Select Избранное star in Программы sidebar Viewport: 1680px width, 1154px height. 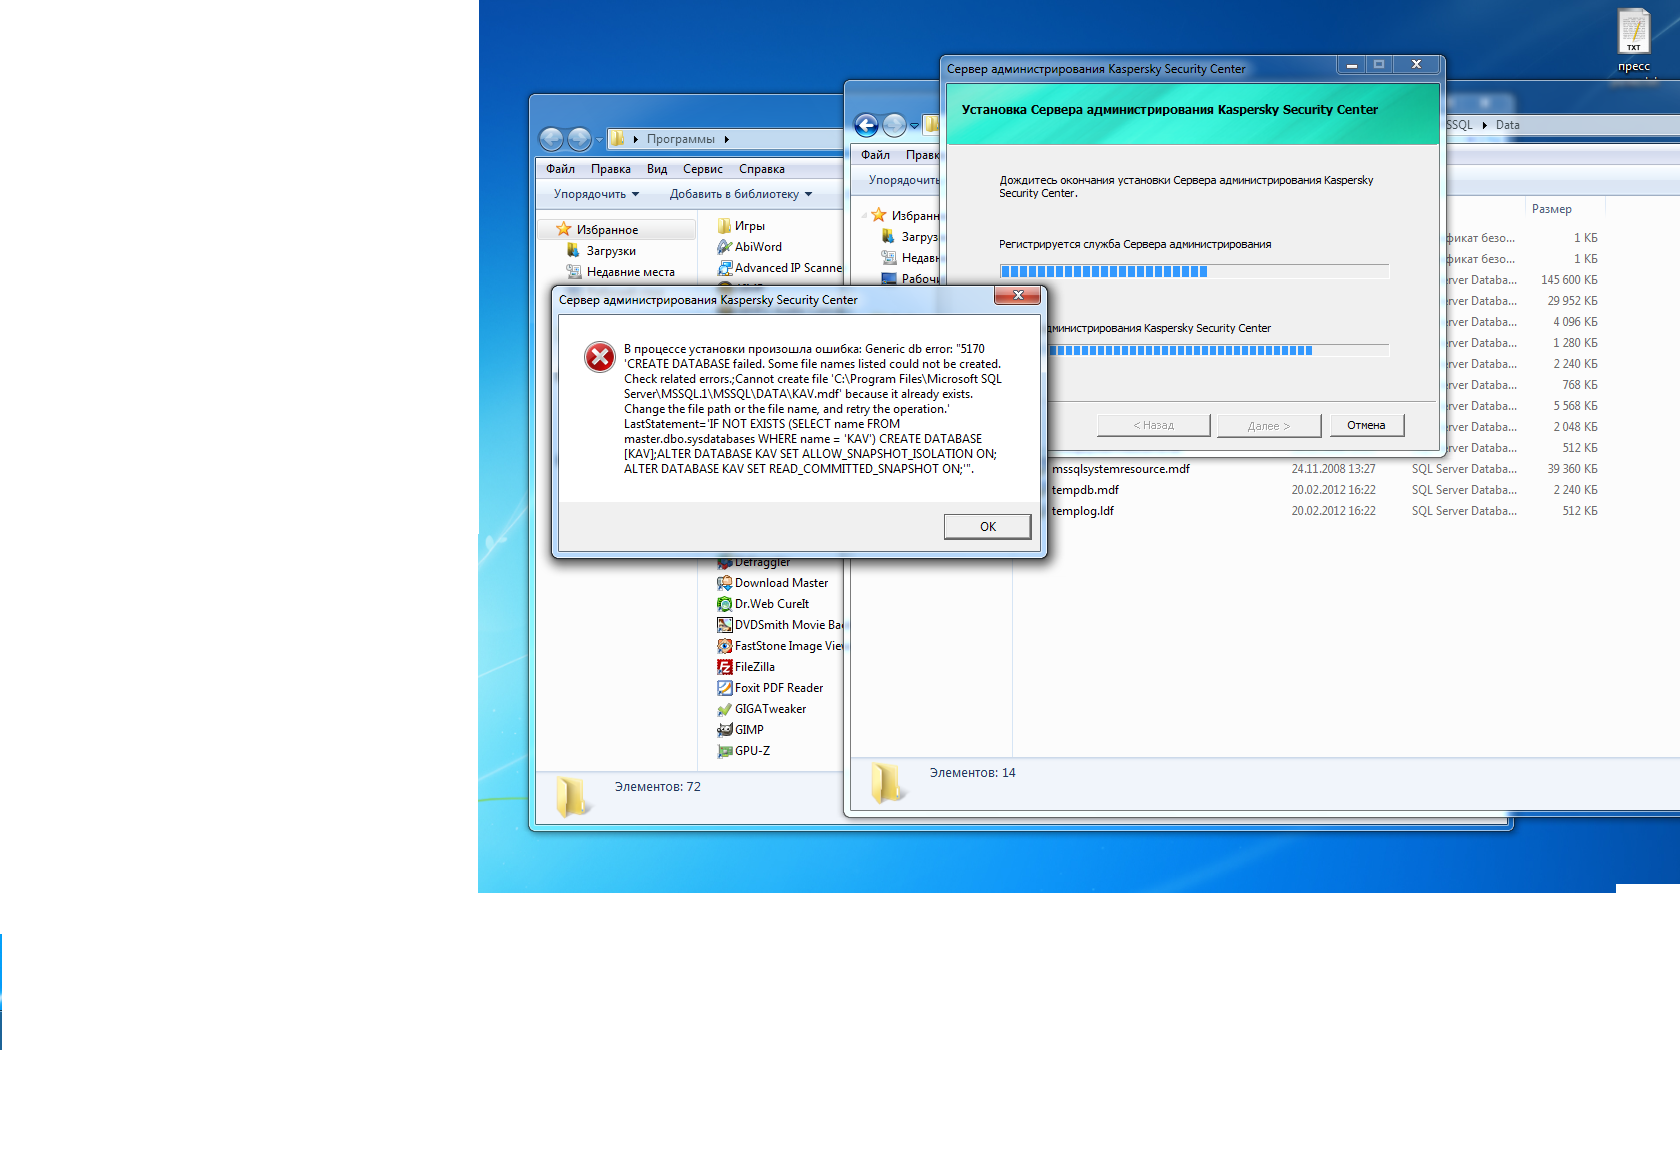pos(564,230)
